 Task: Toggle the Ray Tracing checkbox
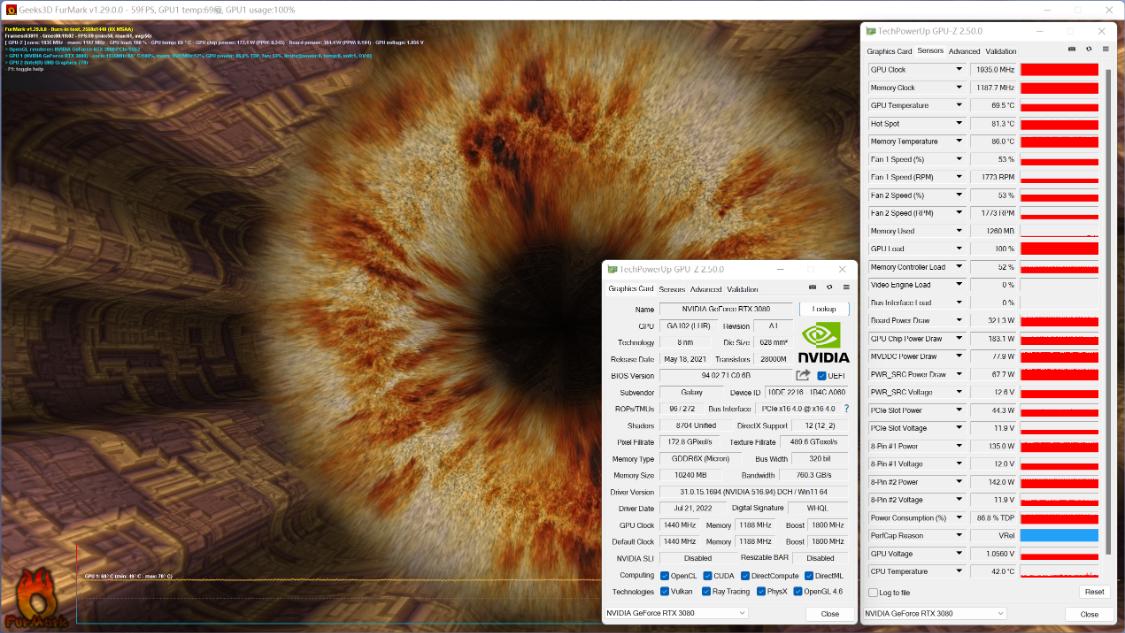[706, 591]
